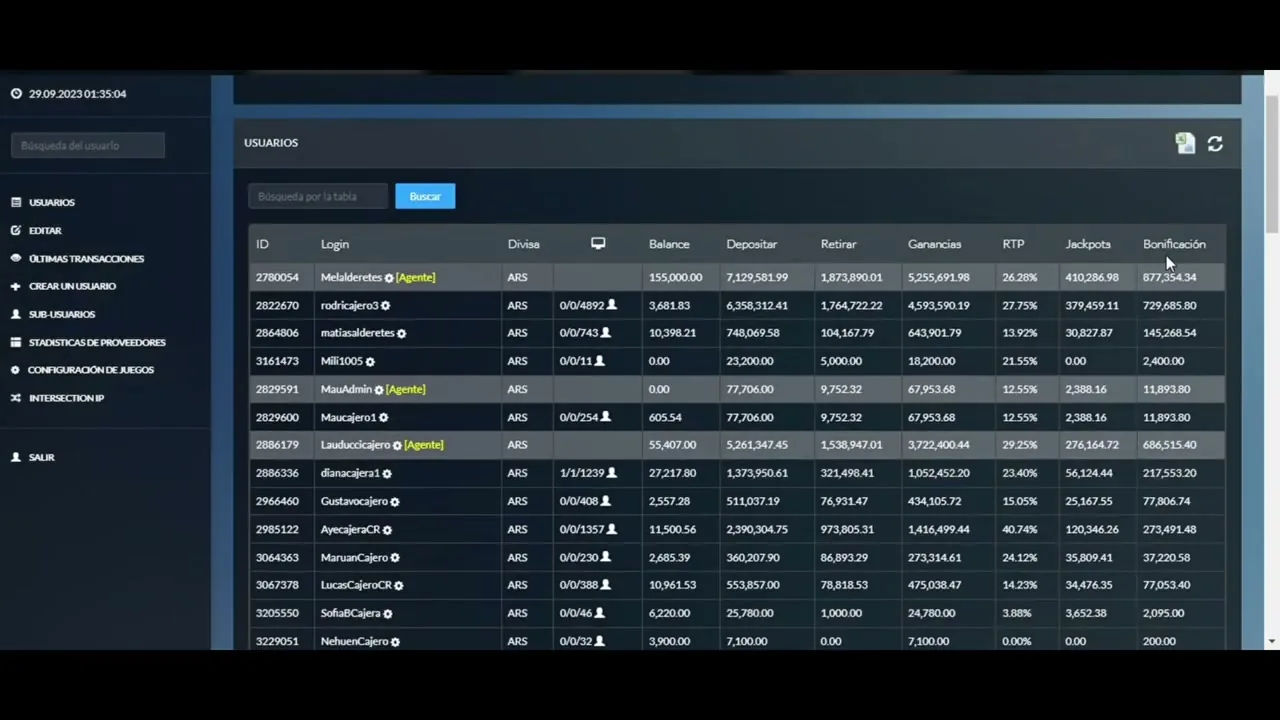The width and height of the screenshot is (1280, 720).
Task: Sort by Login column header
Action: (335, 244)
